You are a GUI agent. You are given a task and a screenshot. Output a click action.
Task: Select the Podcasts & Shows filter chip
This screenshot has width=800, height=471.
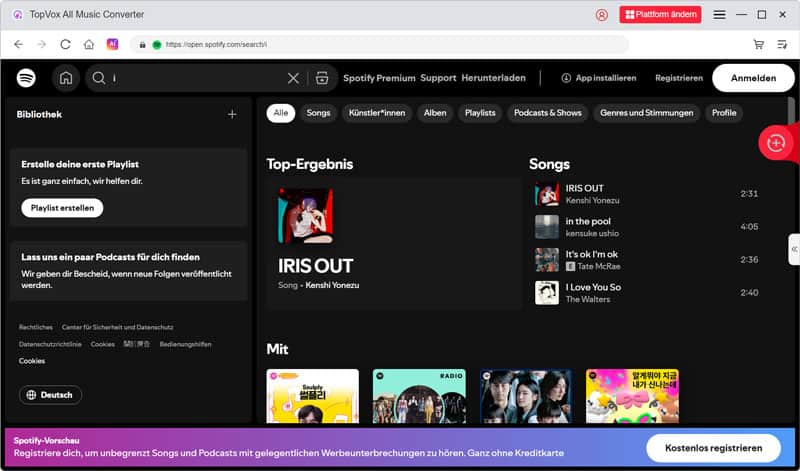(547, 113)
